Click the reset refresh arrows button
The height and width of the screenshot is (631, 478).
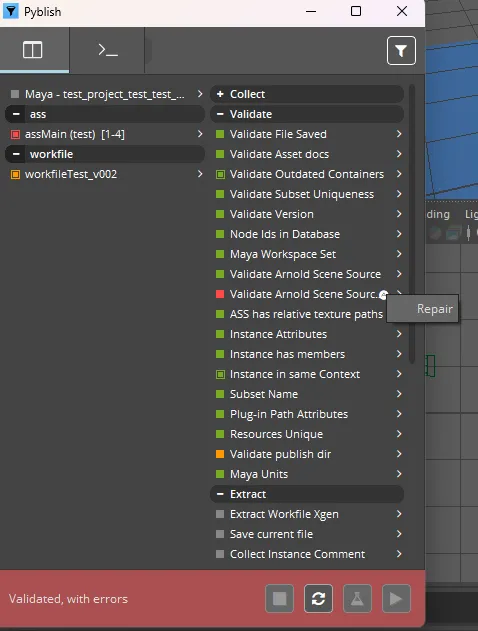(x=318, y=598)
